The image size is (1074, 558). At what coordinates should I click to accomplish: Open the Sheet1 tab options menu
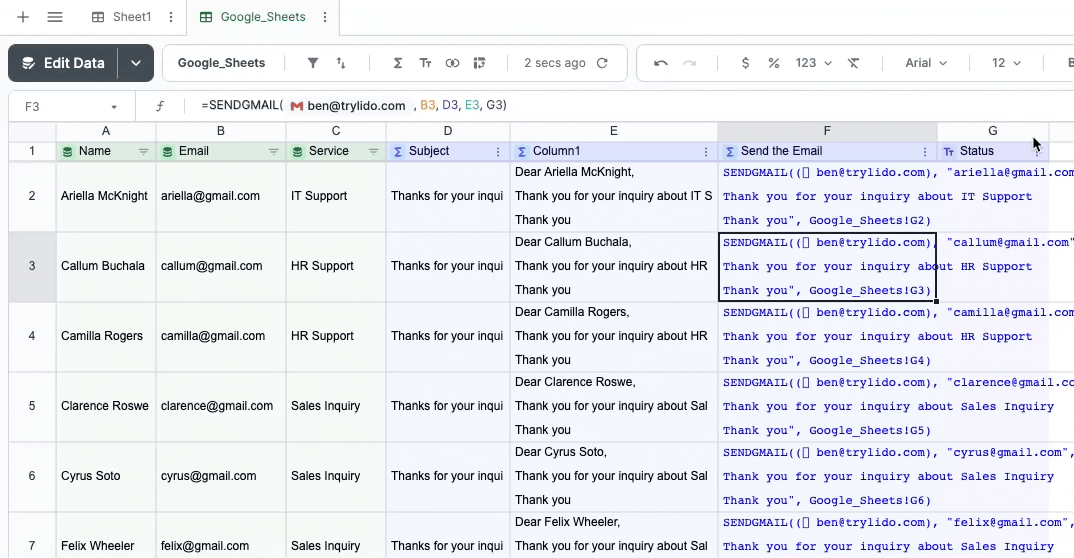[x=171, y=17]
